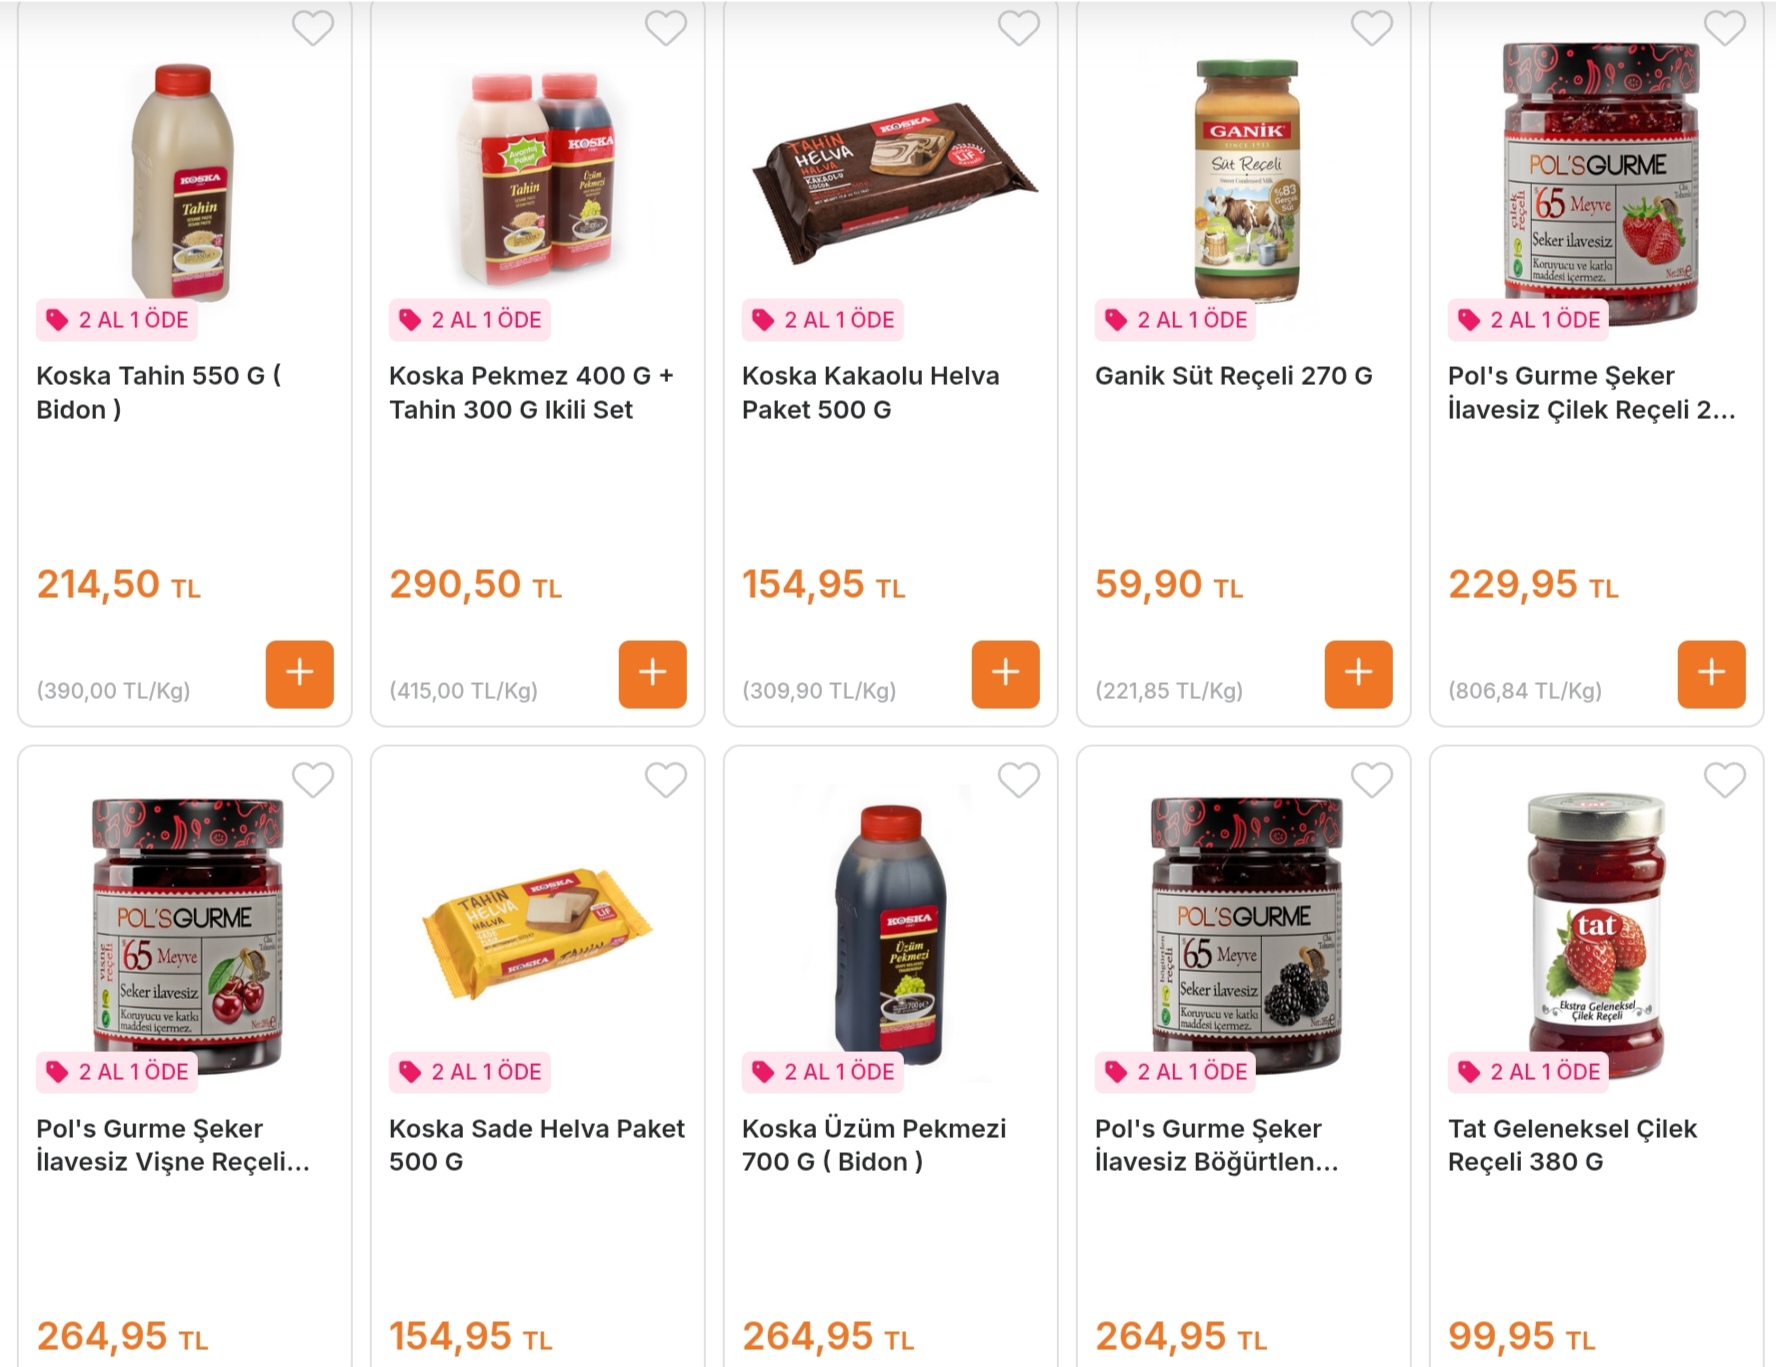Favorite Tat Geleneksel Çilek Reçeli heart
1776x1367 pixels.
click(1725, 779)
